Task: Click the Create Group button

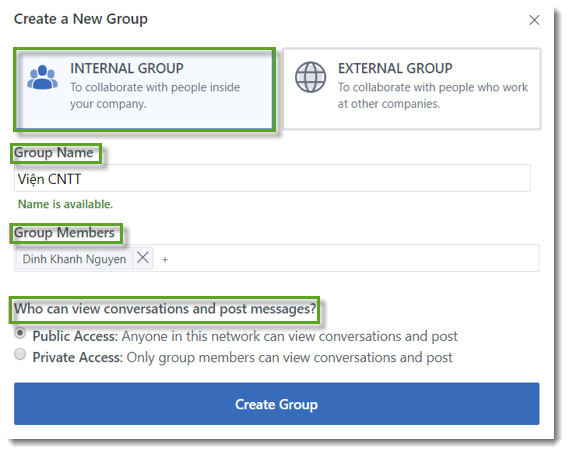Action: (x=277, y=404)
